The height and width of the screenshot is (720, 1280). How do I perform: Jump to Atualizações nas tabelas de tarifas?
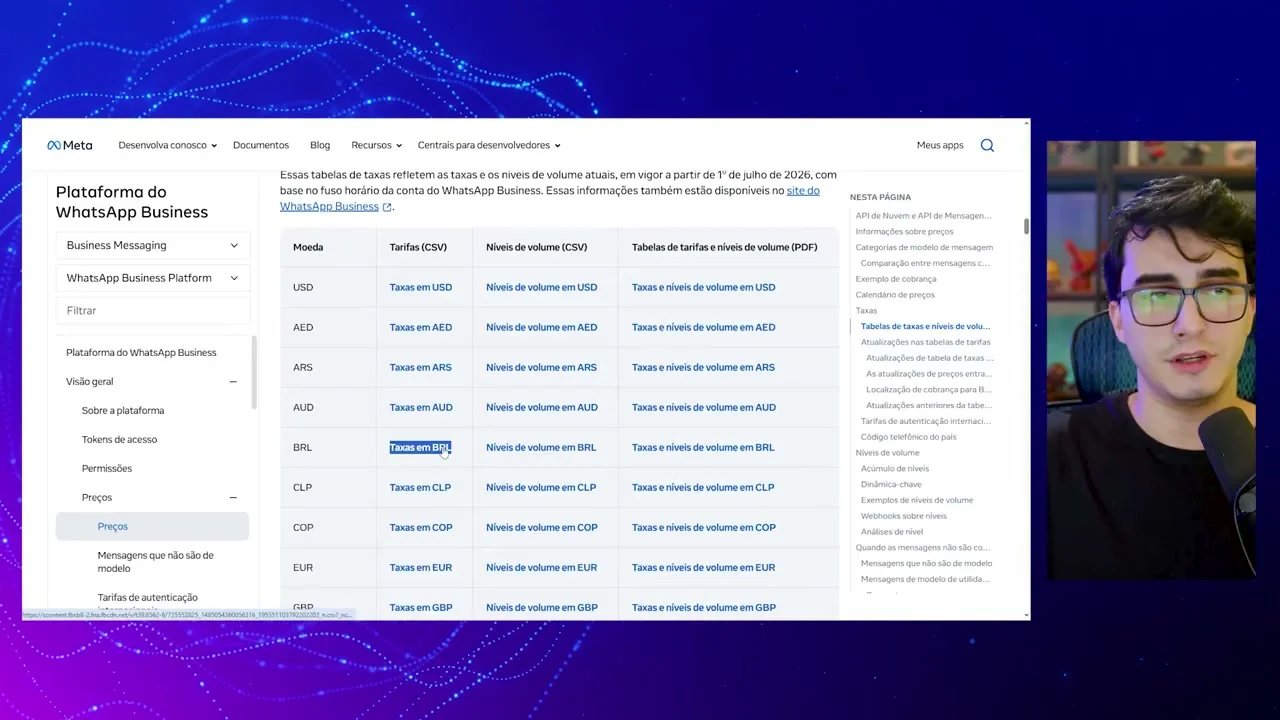(x=926, y=342)
